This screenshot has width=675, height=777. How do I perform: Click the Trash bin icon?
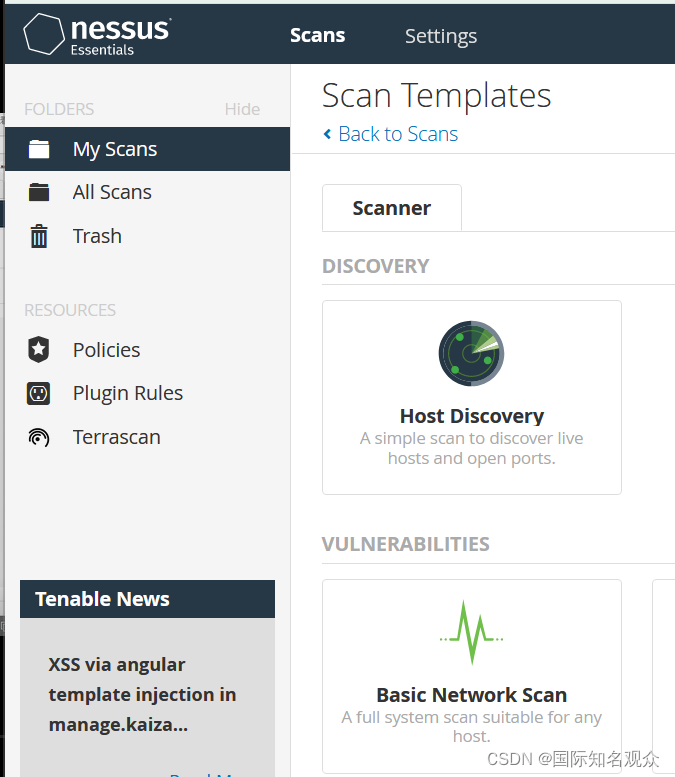[39, 236]
